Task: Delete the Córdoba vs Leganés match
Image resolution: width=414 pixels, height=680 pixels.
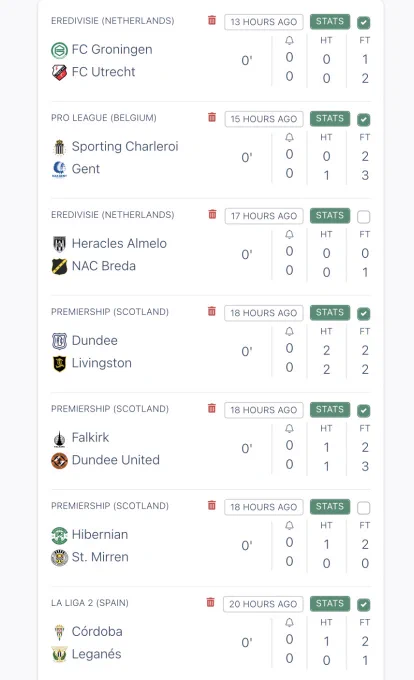Action: 210,602
